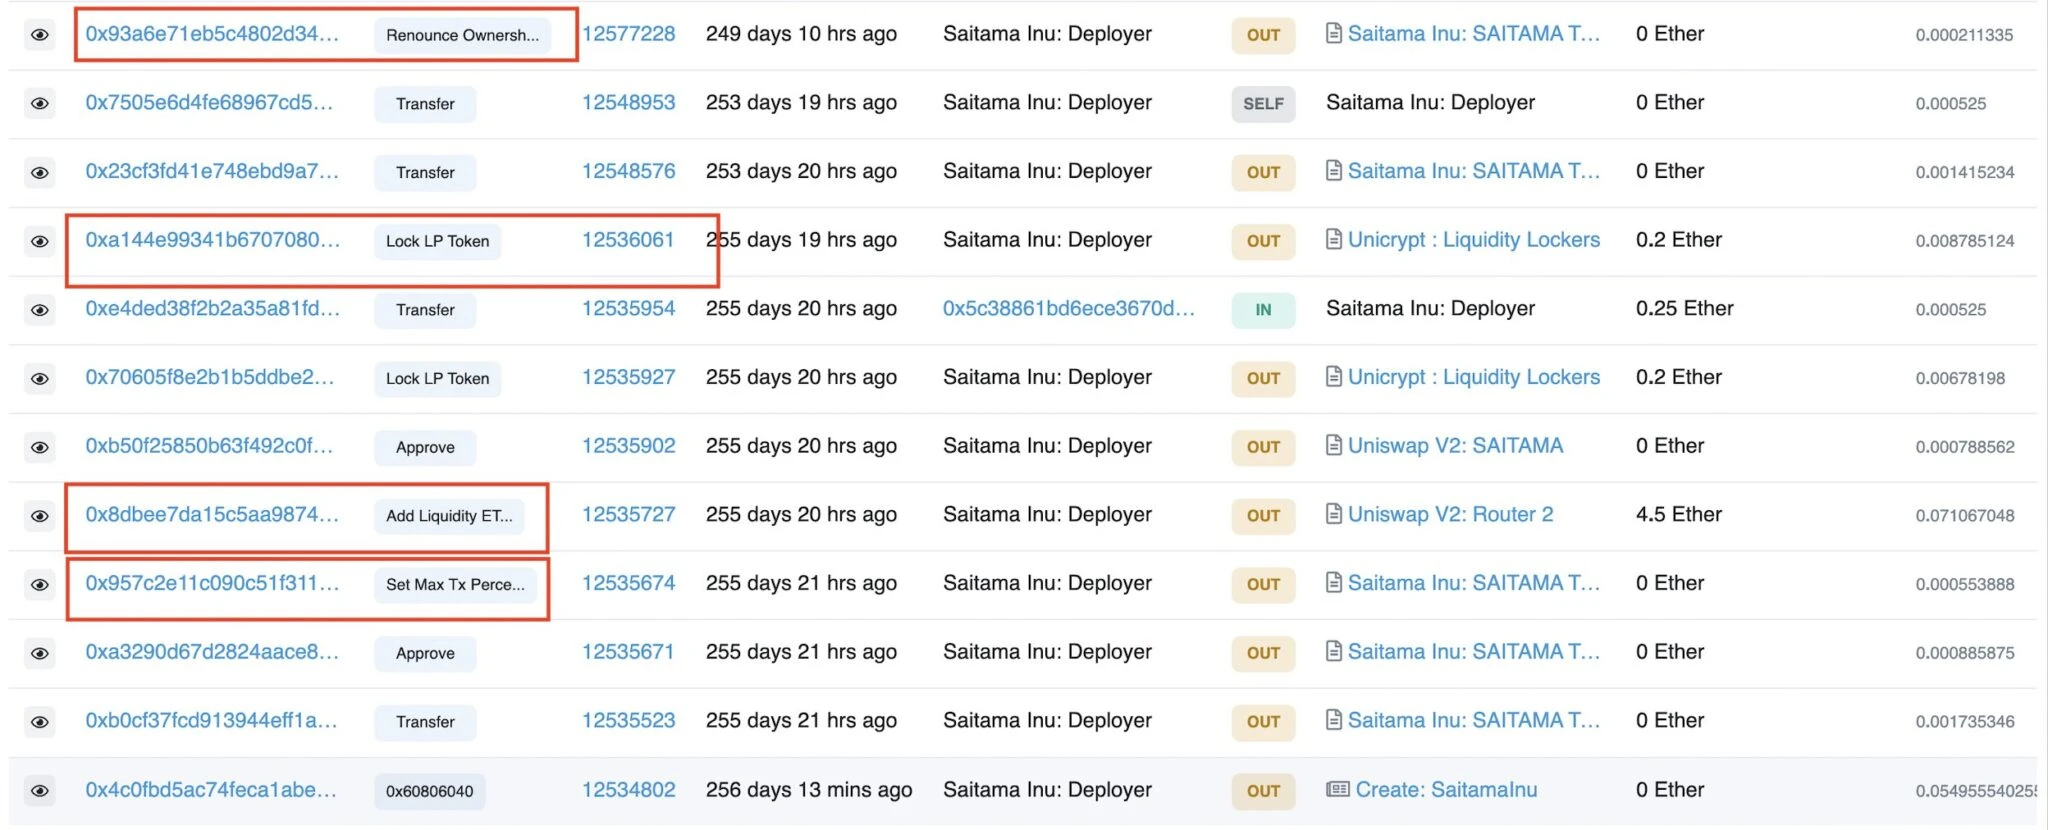Click Set Max Tx Percent method badge
This screenshot has width=2048, height=830.
point(455,585)
